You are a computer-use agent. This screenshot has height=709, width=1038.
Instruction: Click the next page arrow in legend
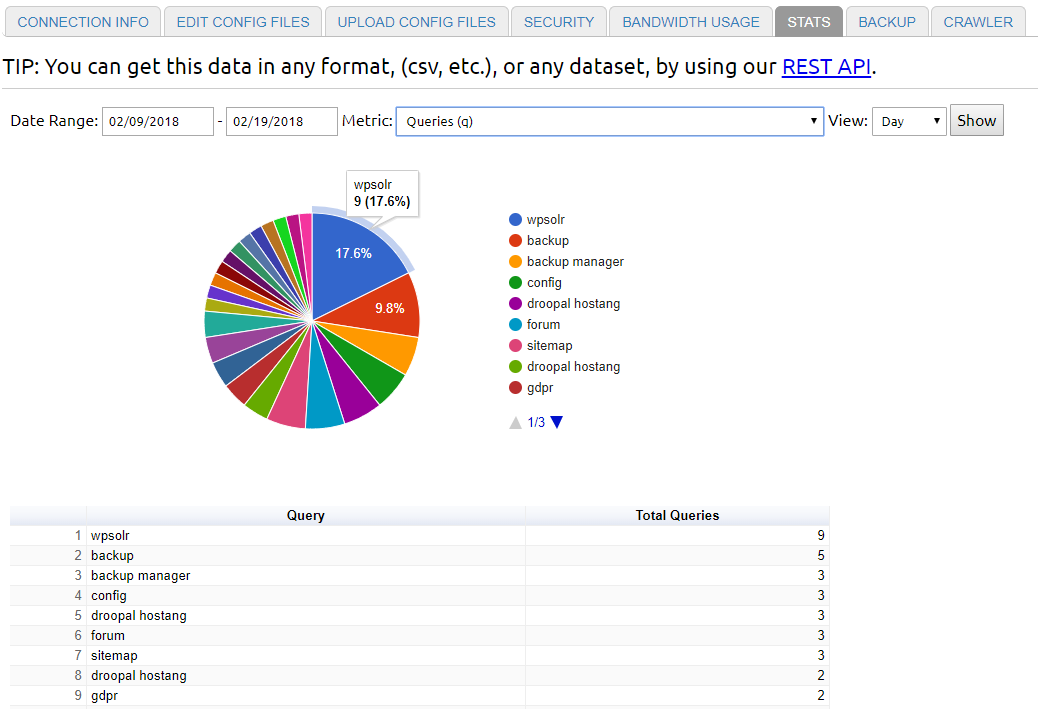pyautogui.click(x=557, y=422)
